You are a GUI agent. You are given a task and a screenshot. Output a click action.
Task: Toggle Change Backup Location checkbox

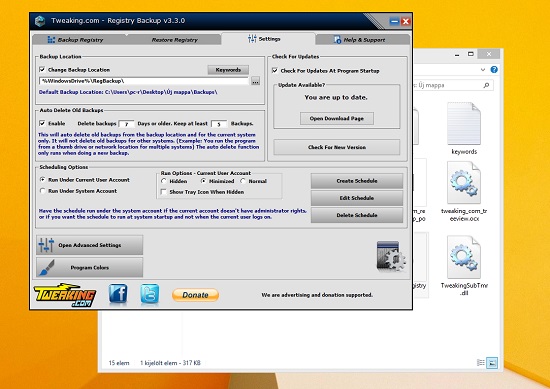pyautogui.click(x=42, y=69)
